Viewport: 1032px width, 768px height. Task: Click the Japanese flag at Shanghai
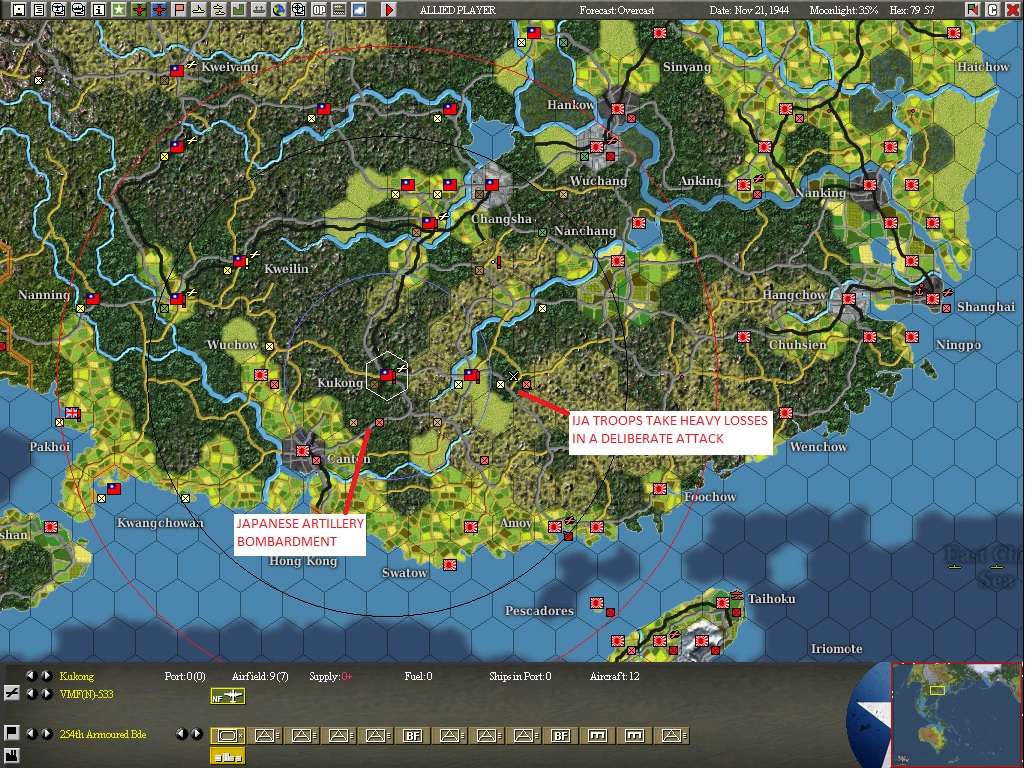click(933, 299)
